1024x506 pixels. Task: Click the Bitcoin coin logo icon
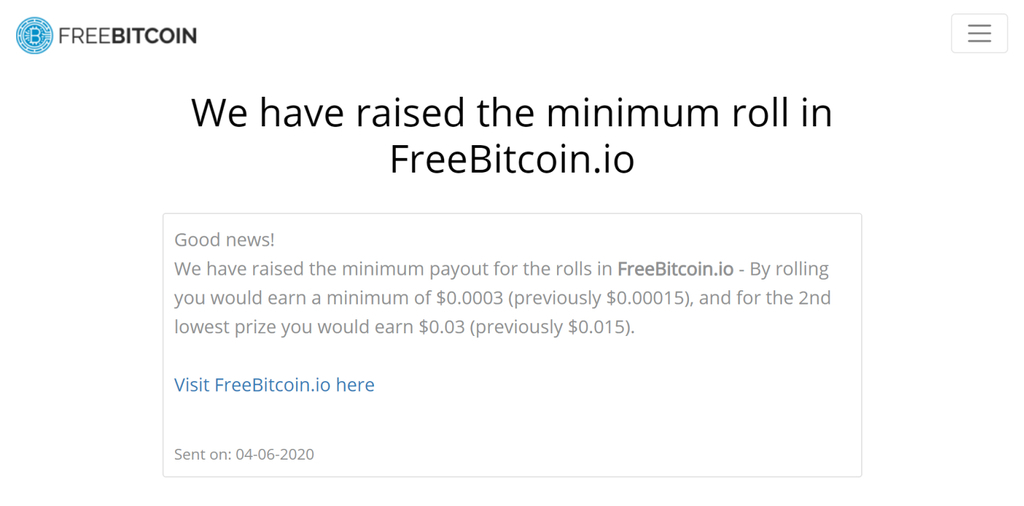(x=34, y=35)
